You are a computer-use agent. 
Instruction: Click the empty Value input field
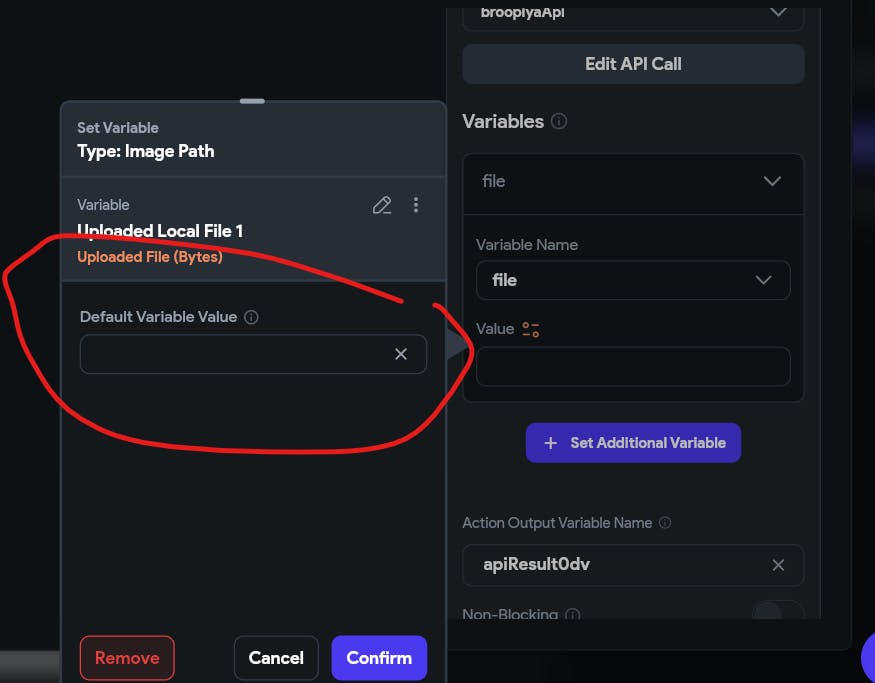(633, 366)
